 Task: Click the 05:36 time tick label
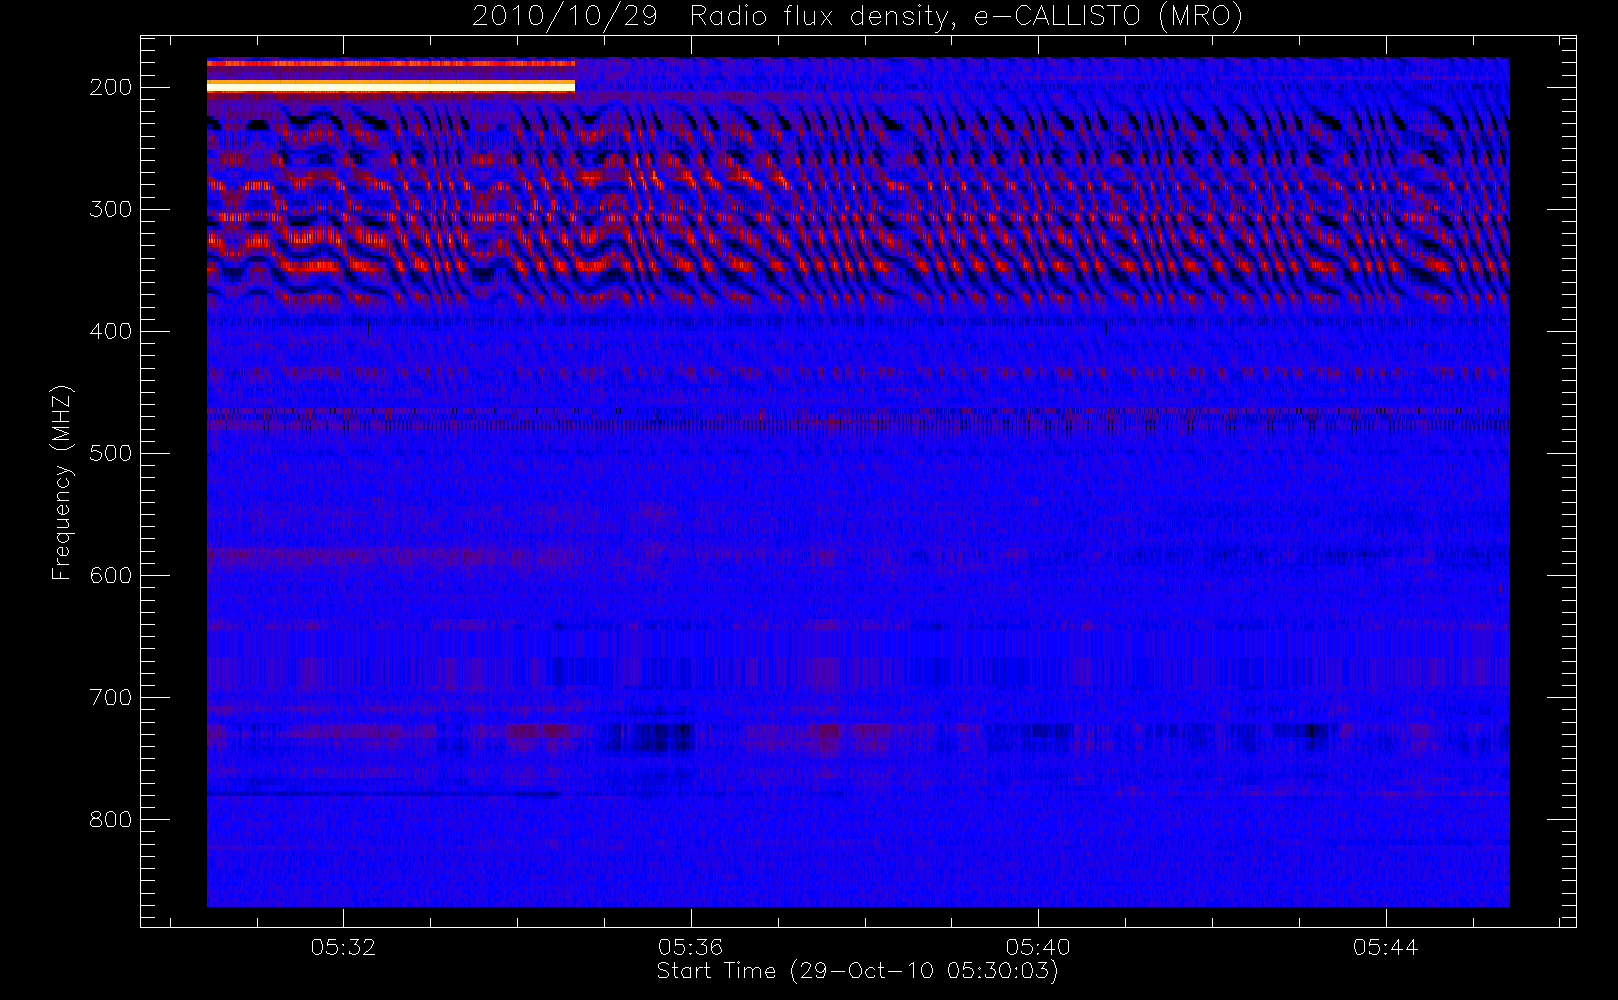click(x=690, y=946)
